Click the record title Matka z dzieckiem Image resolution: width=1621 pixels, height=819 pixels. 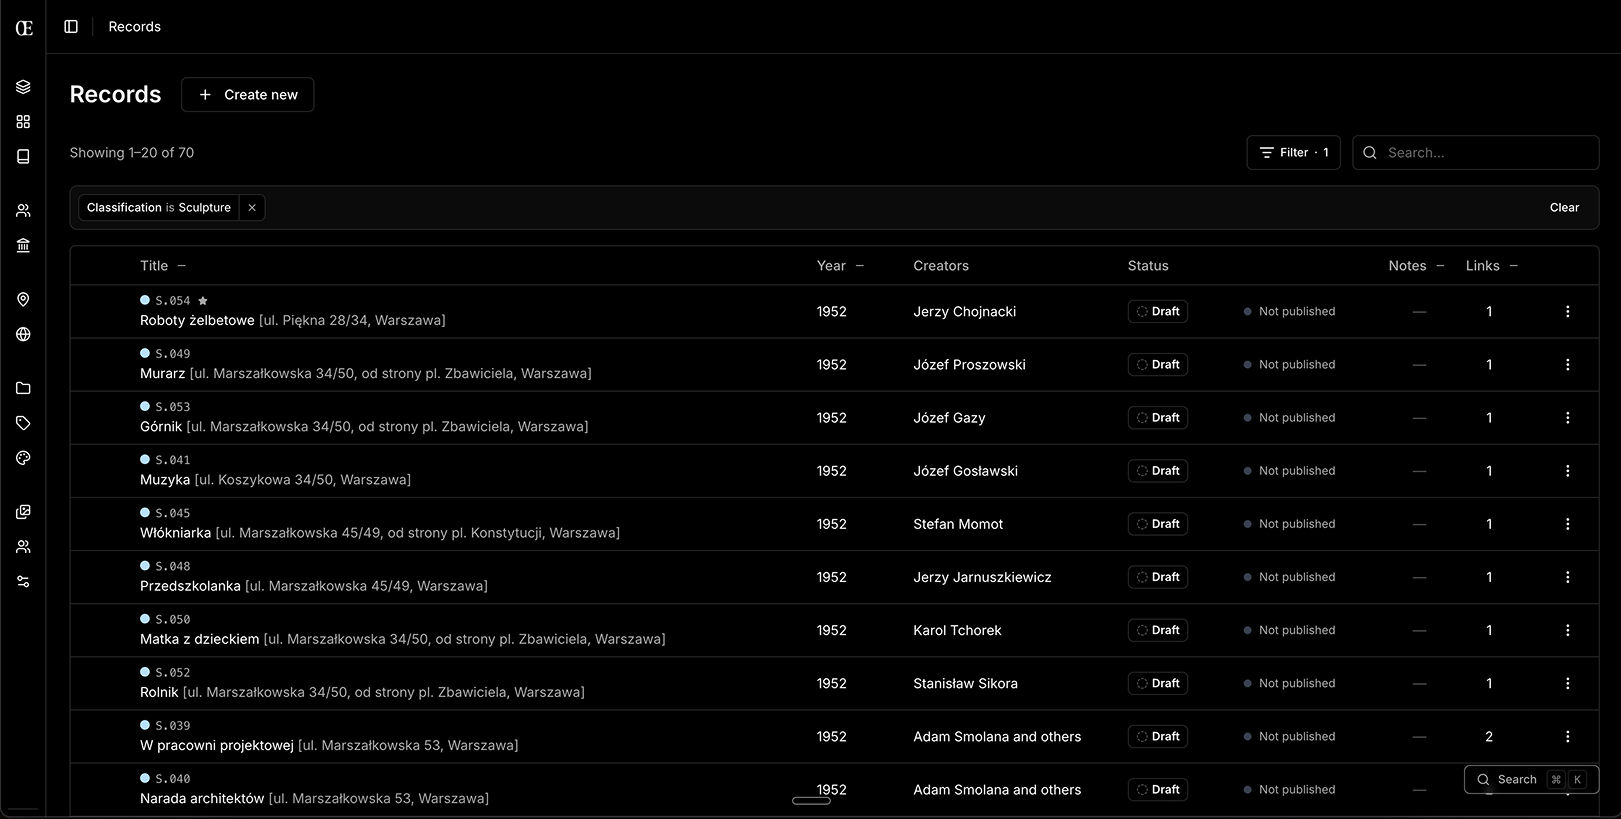[x=200, y=639]
